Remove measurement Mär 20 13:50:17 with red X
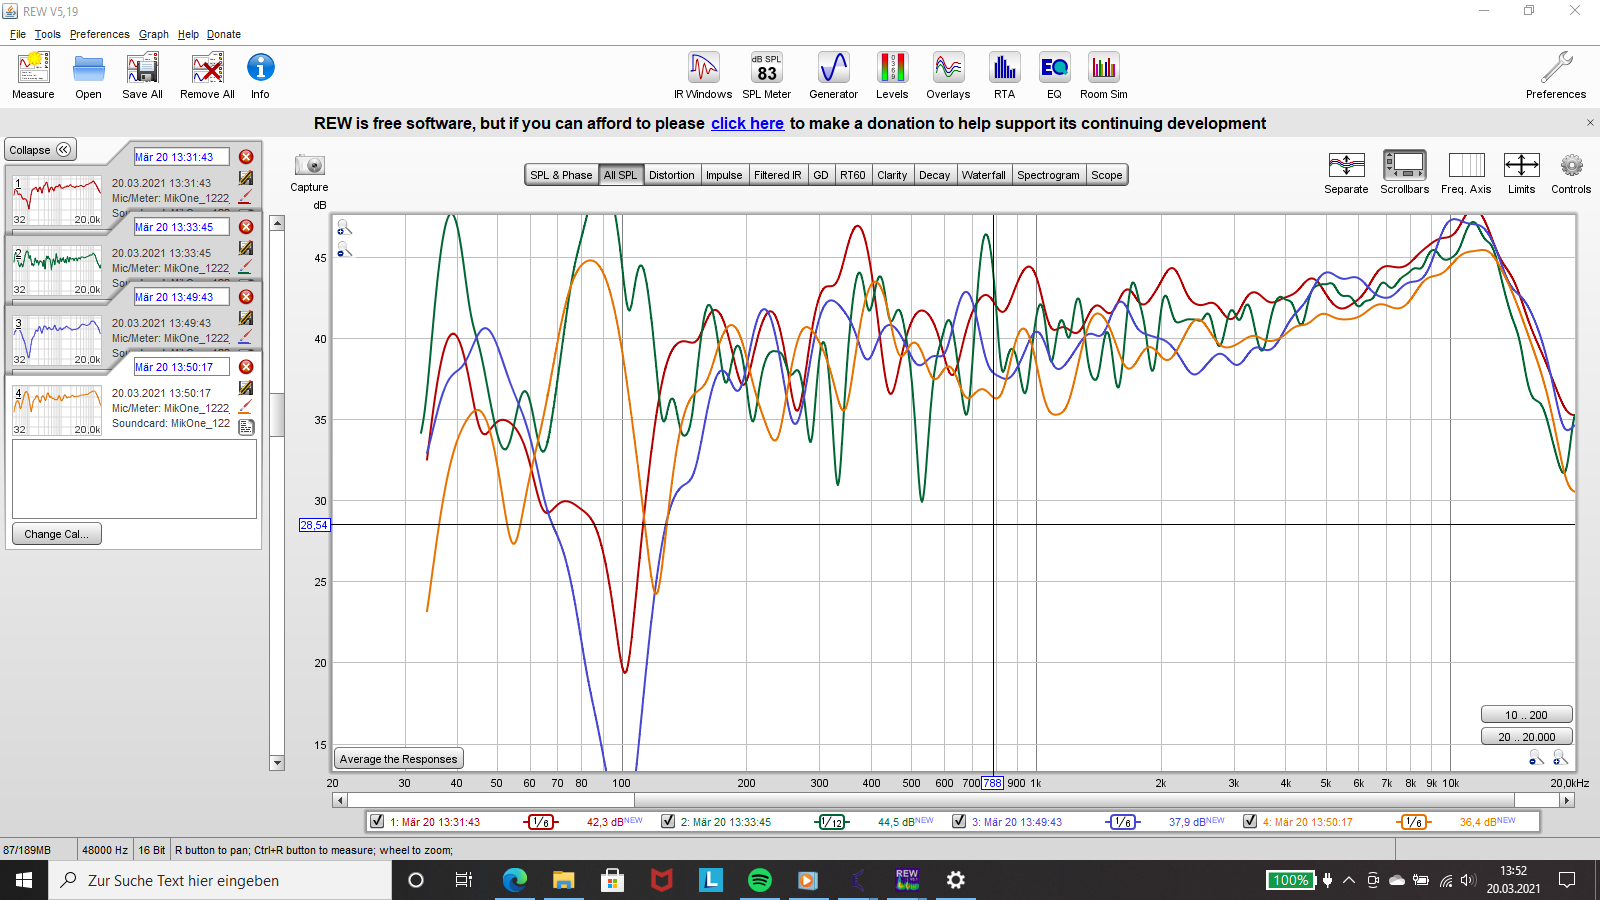Screen dimensions: 1600x900 point(246,367)
